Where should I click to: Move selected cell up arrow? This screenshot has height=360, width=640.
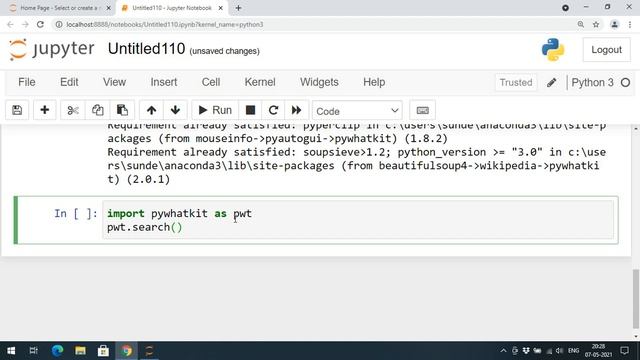tap(151, 110)
